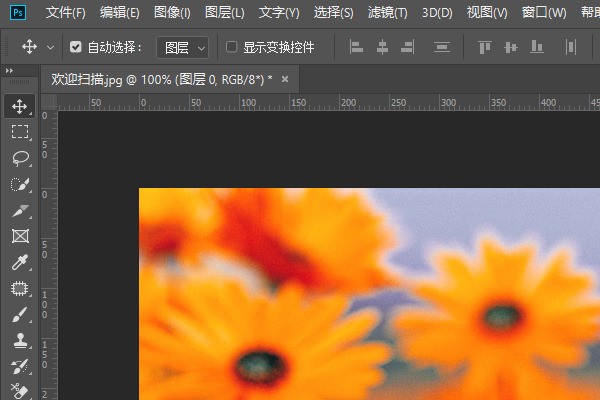Select the Move tool in the toolbox
600x400 pixels.
20,106
